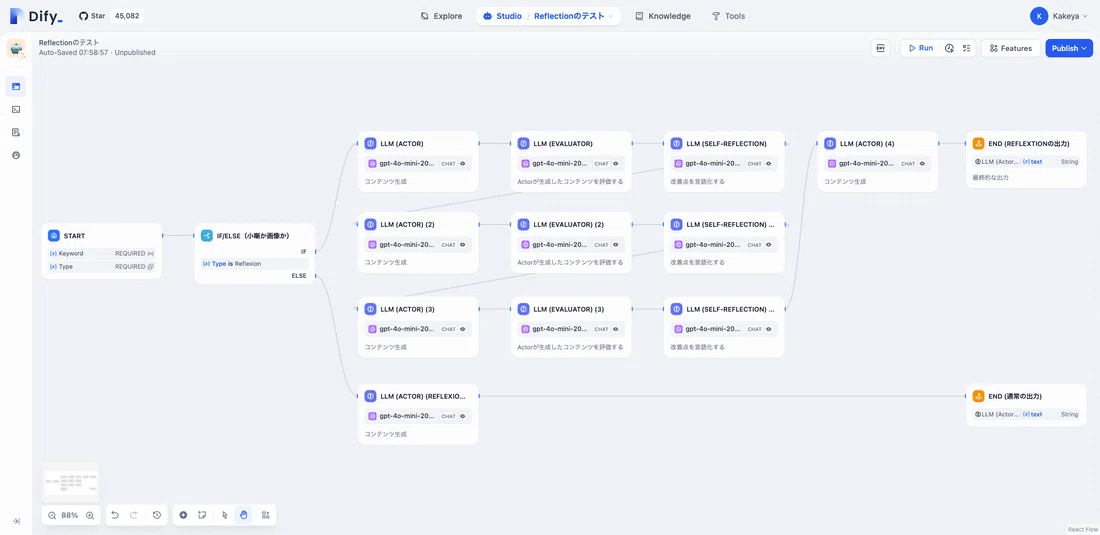Viewport: 1100px width, 535px height.
Task: Click '最終的な出力' description in END node
Action: [991, 177]
